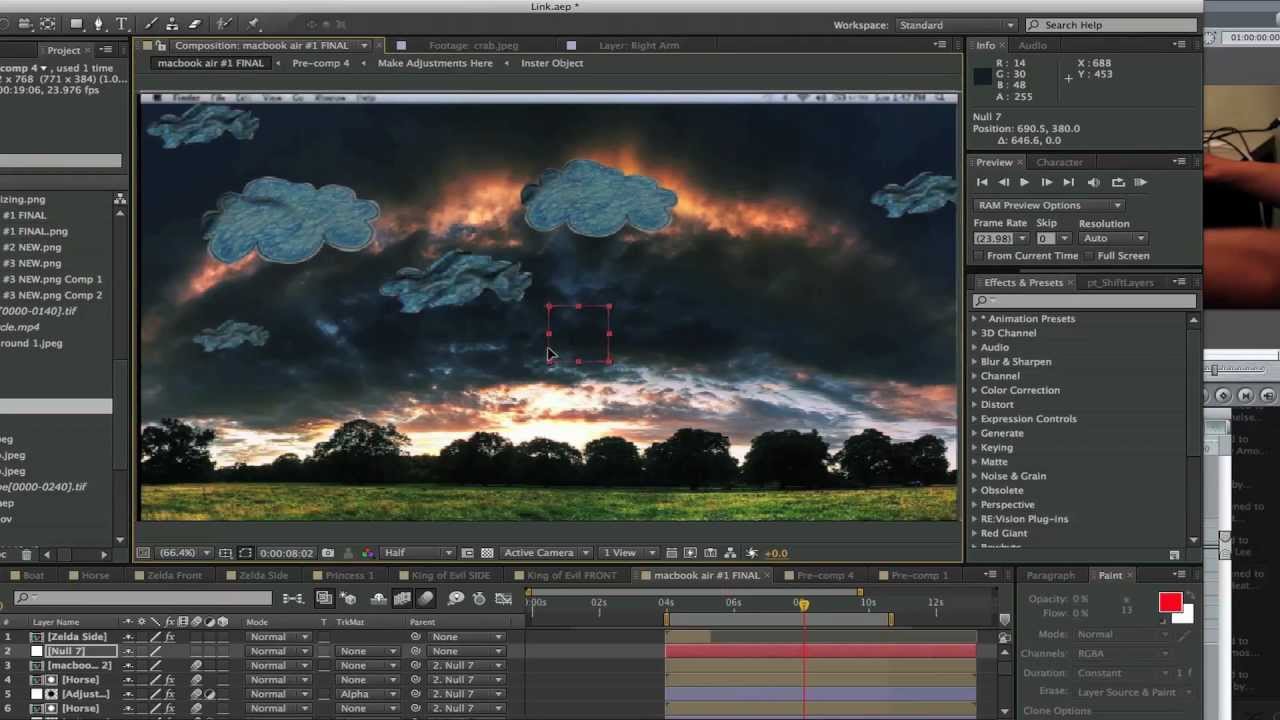
Task: Take snapshot with camera icon
Action: coord(328,553)
